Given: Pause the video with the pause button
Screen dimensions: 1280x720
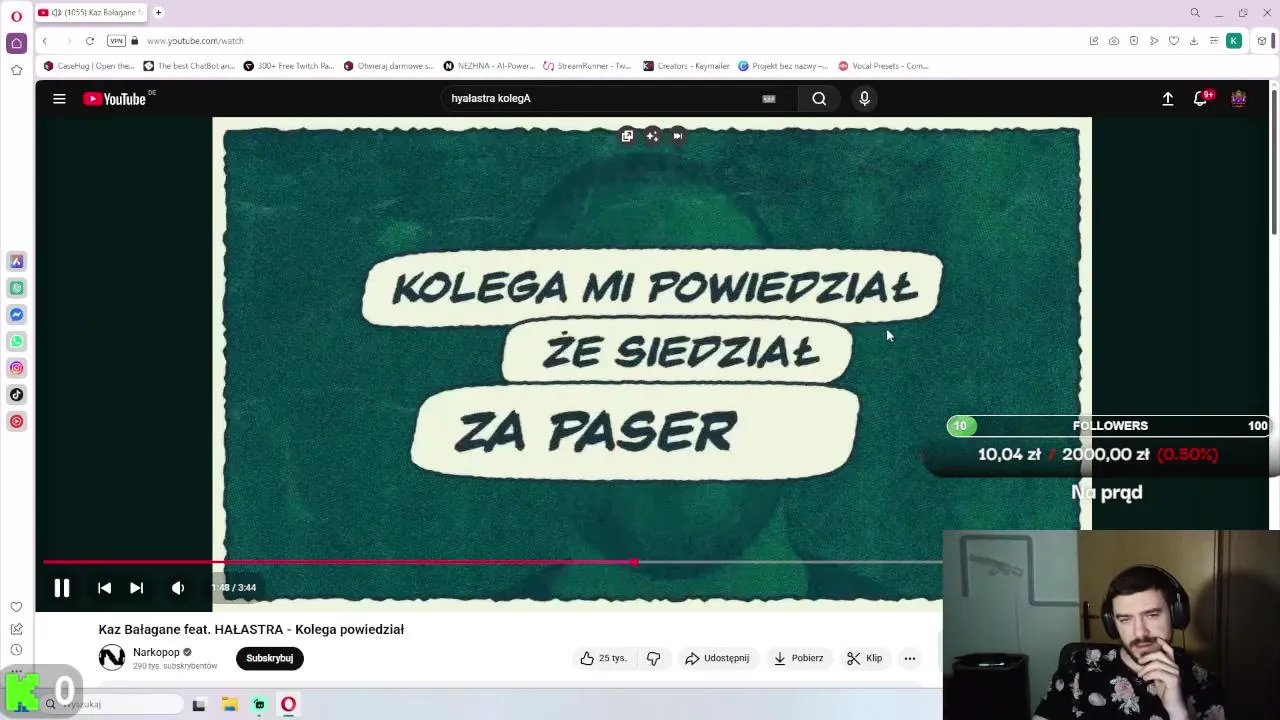Looking at the screenshot, I should [61, 588].
